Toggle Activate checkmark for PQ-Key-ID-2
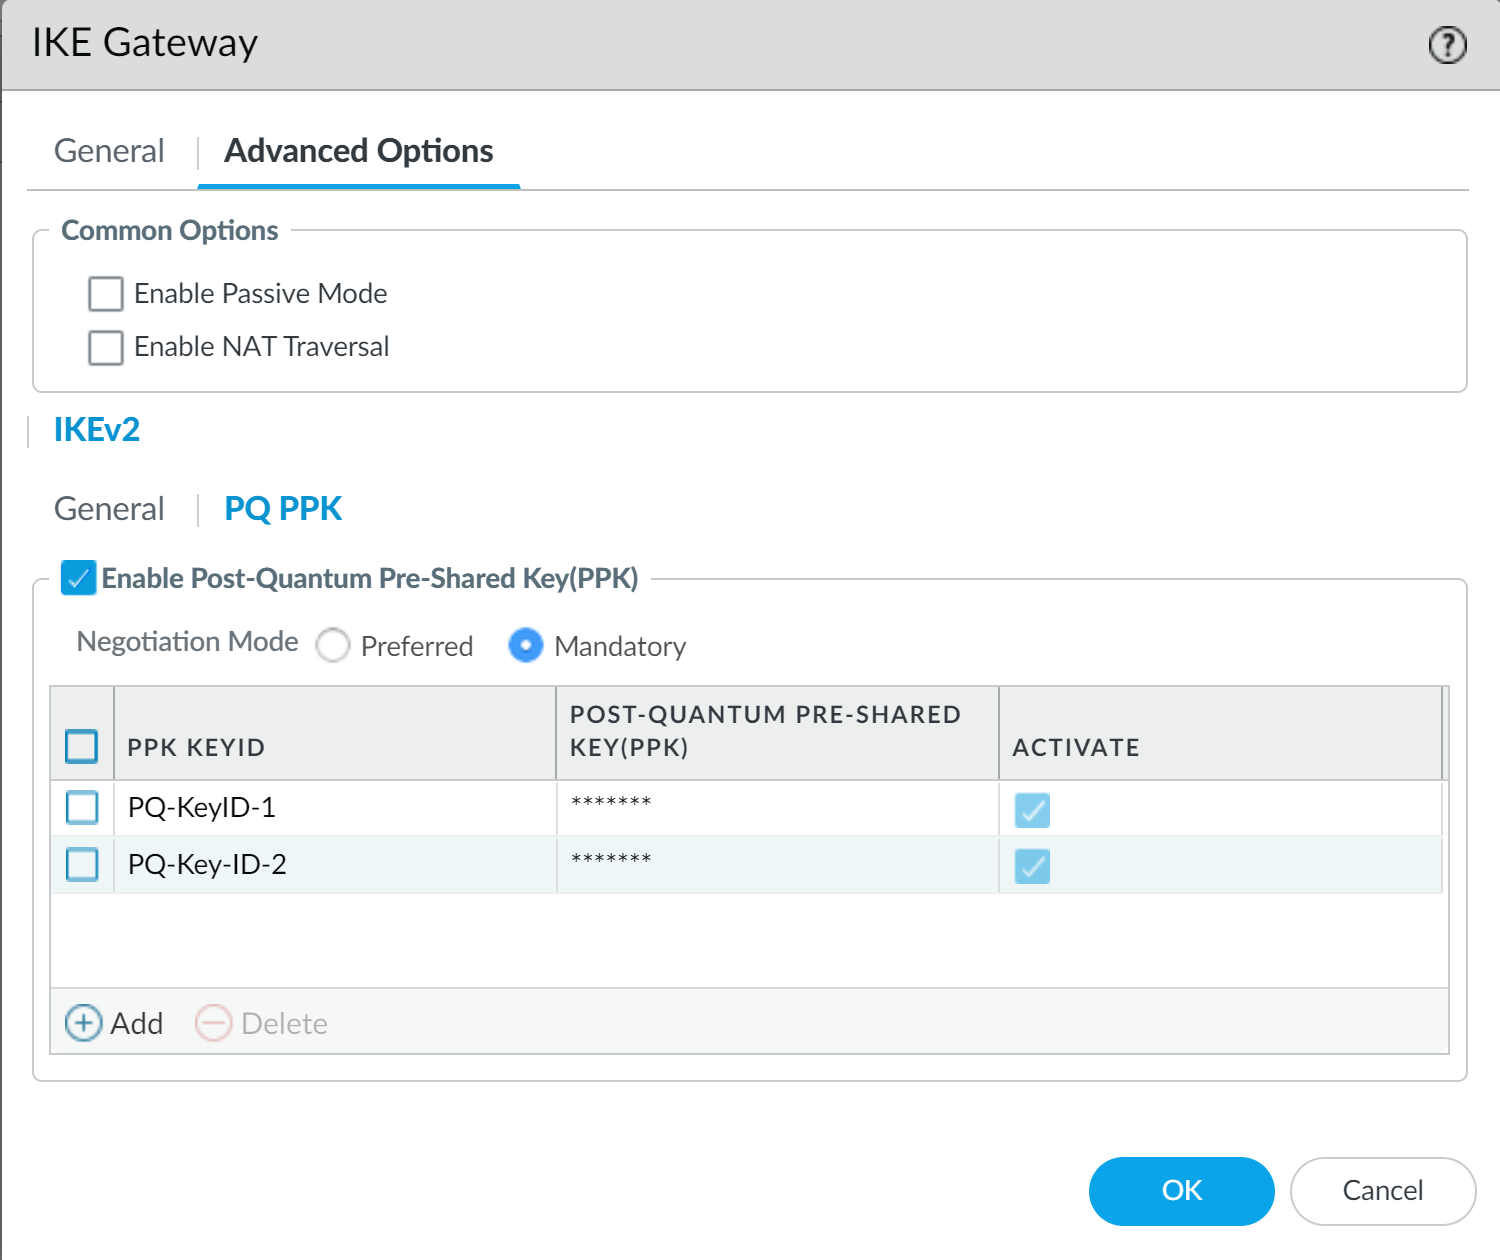 [x=1032, y=866]
